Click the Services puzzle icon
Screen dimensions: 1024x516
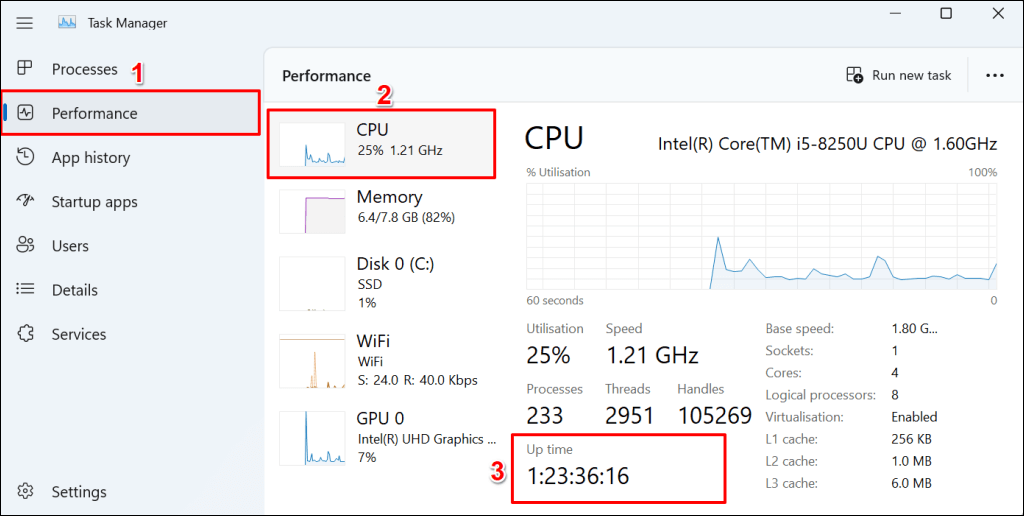click(x=26, y=334)
